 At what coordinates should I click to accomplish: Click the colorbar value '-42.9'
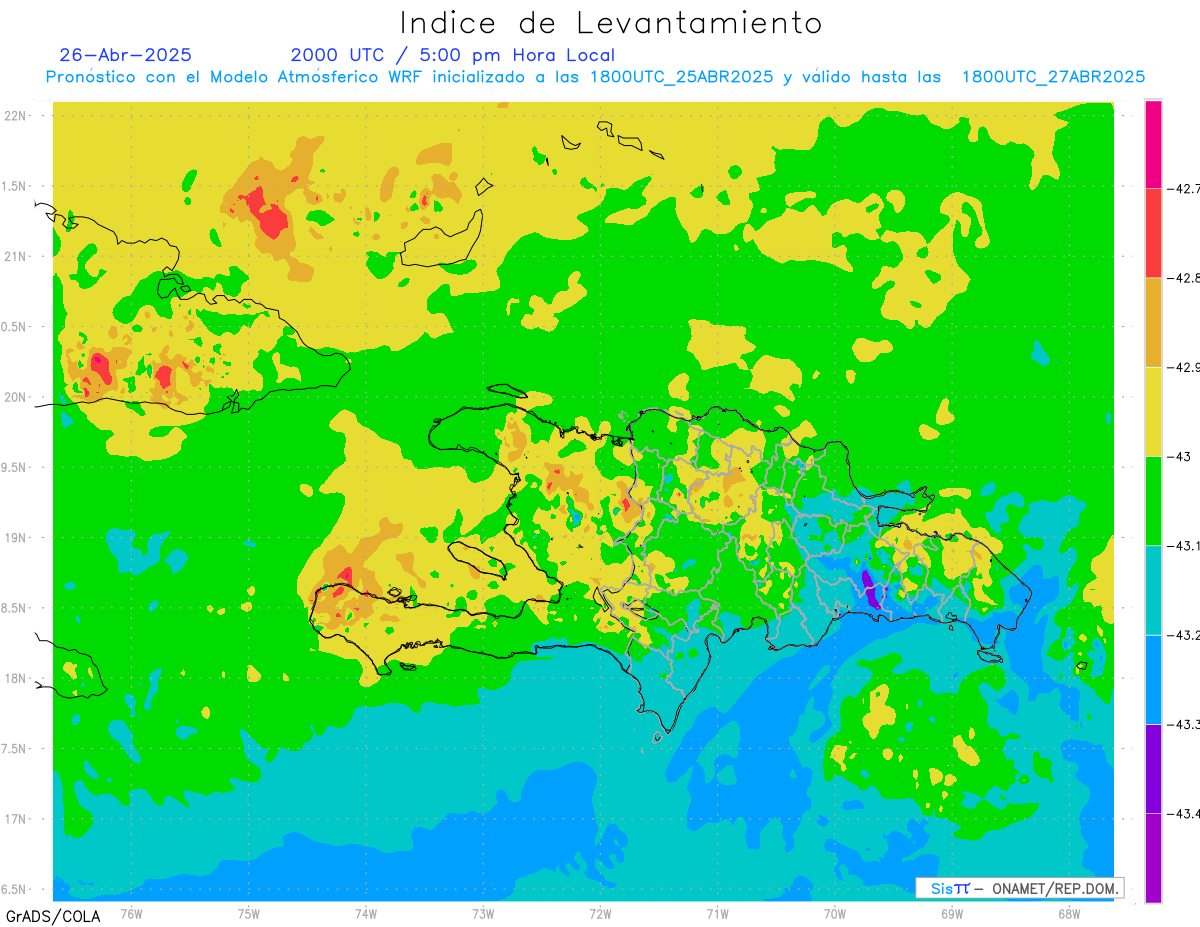point(1185,367)
